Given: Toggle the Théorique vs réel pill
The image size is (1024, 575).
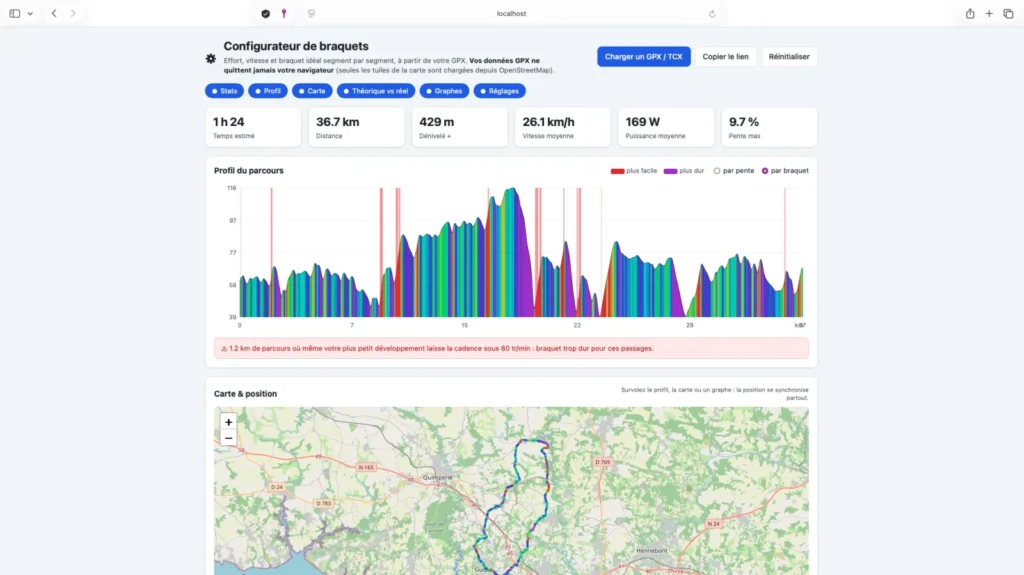Looking at the screenshot, I should pos(376,91).
